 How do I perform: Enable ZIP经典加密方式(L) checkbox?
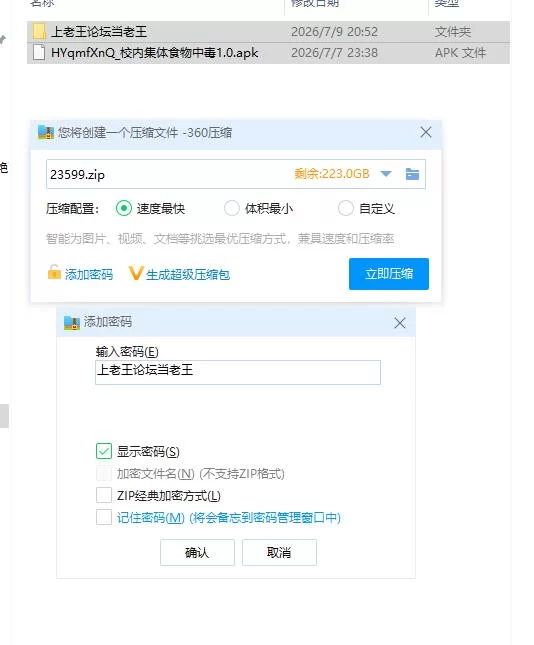pos(104,495)
